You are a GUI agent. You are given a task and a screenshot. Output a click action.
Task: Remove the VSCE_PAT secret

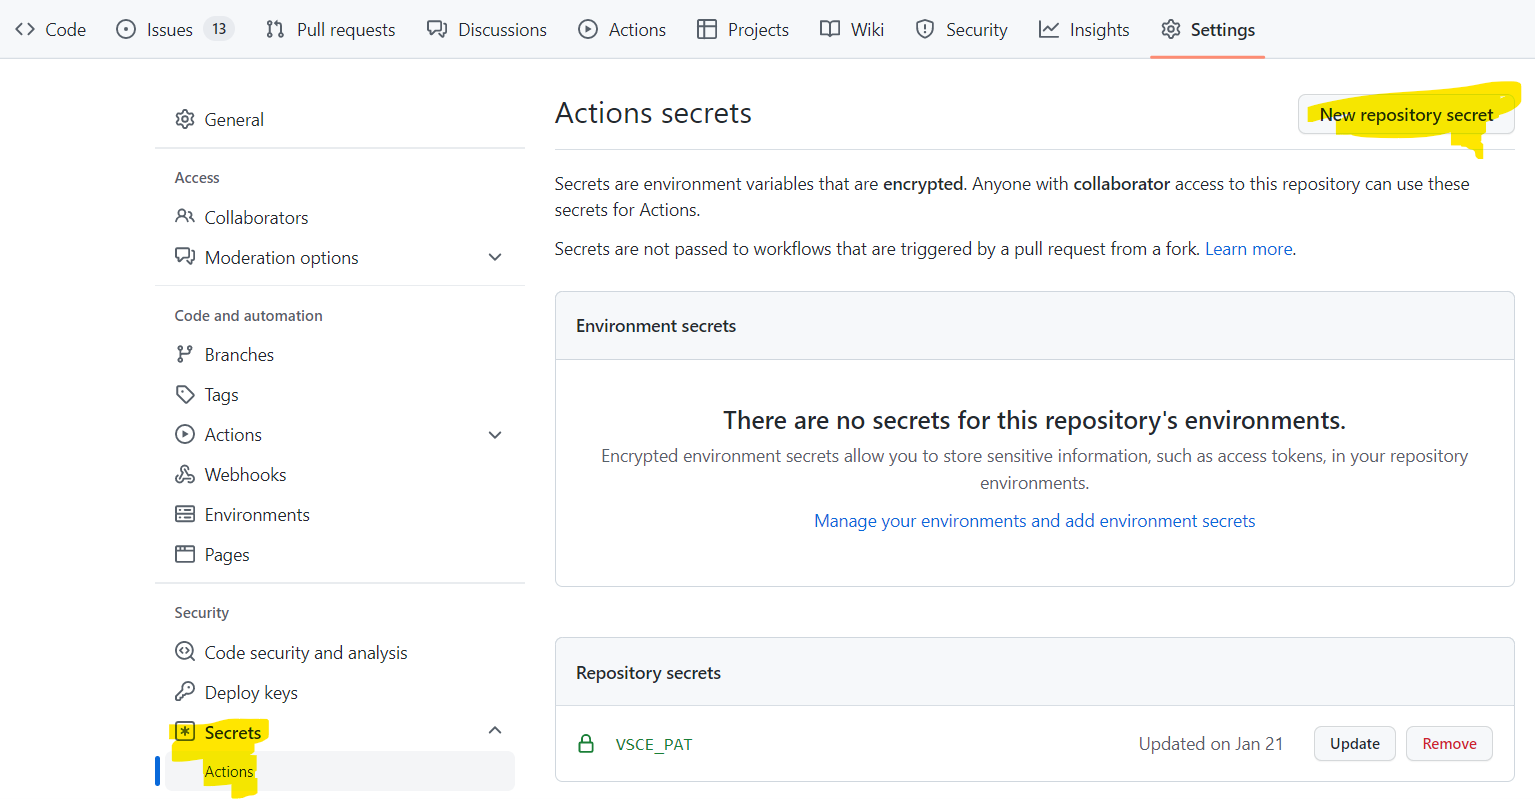1449,744
